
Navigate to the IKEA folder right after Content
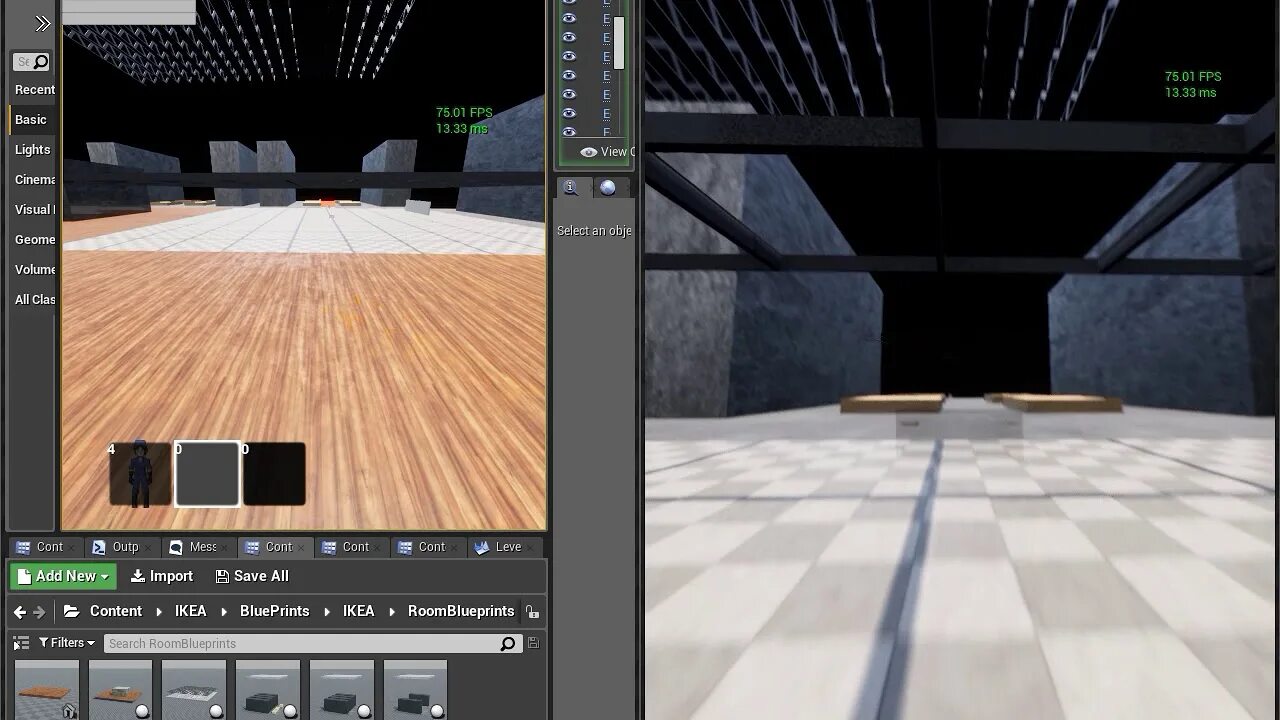click(x=191, y=611)
